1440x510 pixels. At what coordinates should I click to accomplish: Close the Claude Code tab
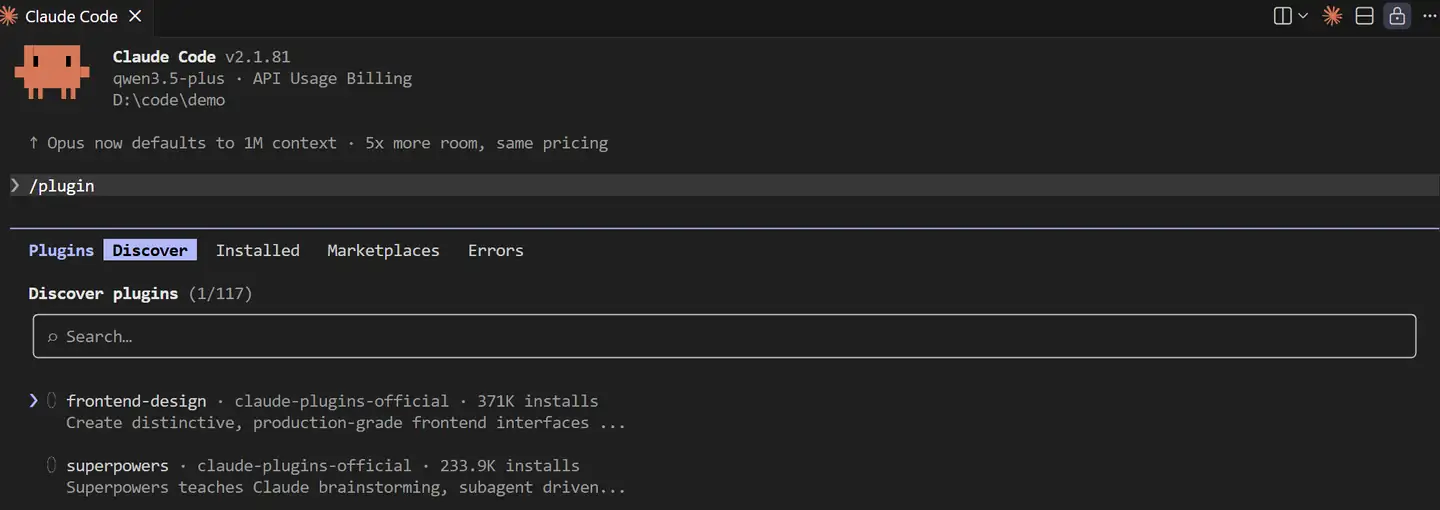coord(136,16)
